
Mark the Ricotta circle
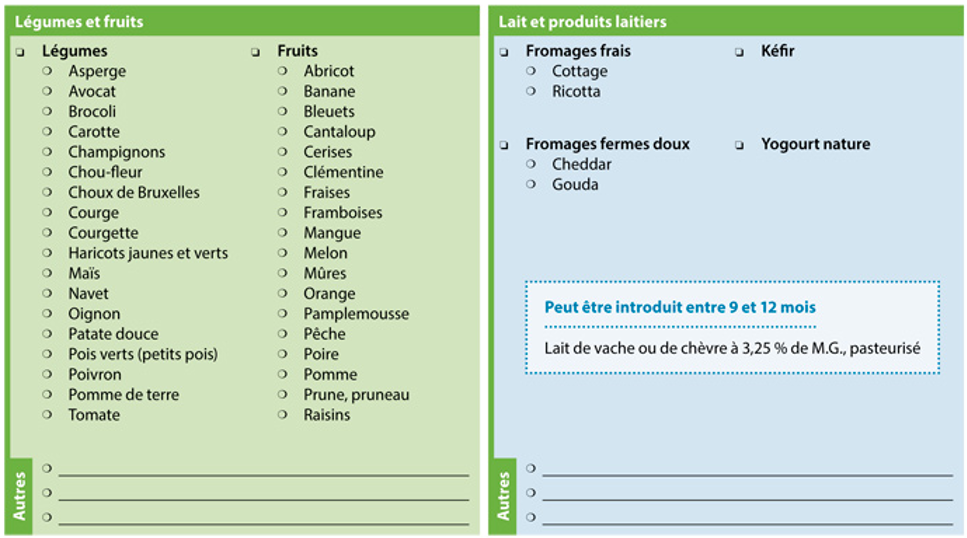click(x=531, y=91)
